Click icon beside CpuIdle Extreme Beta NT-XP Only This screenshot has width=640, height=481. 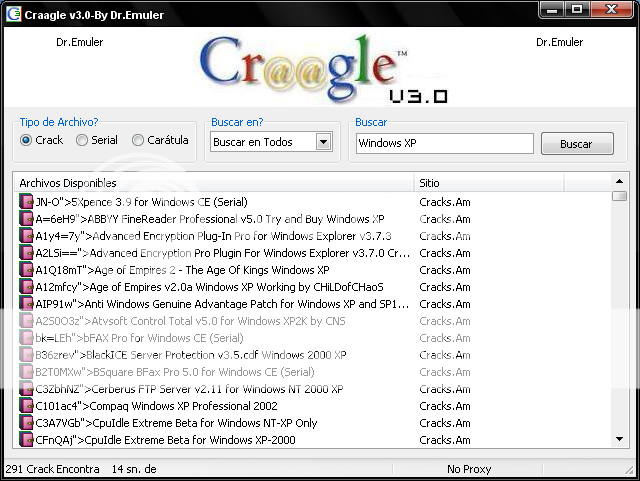[26, 423]
